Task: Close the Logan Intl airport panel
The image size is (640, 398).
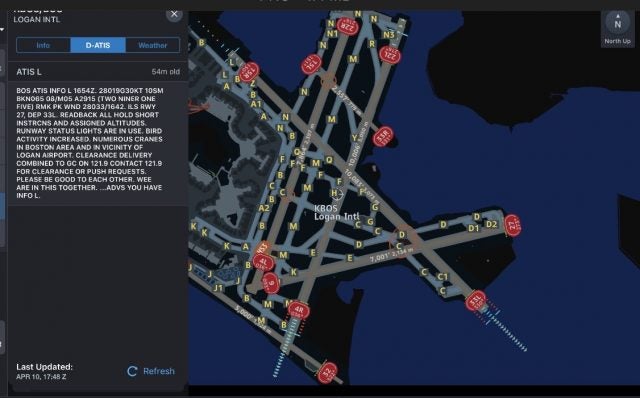Action: click(x=174, y=14)
